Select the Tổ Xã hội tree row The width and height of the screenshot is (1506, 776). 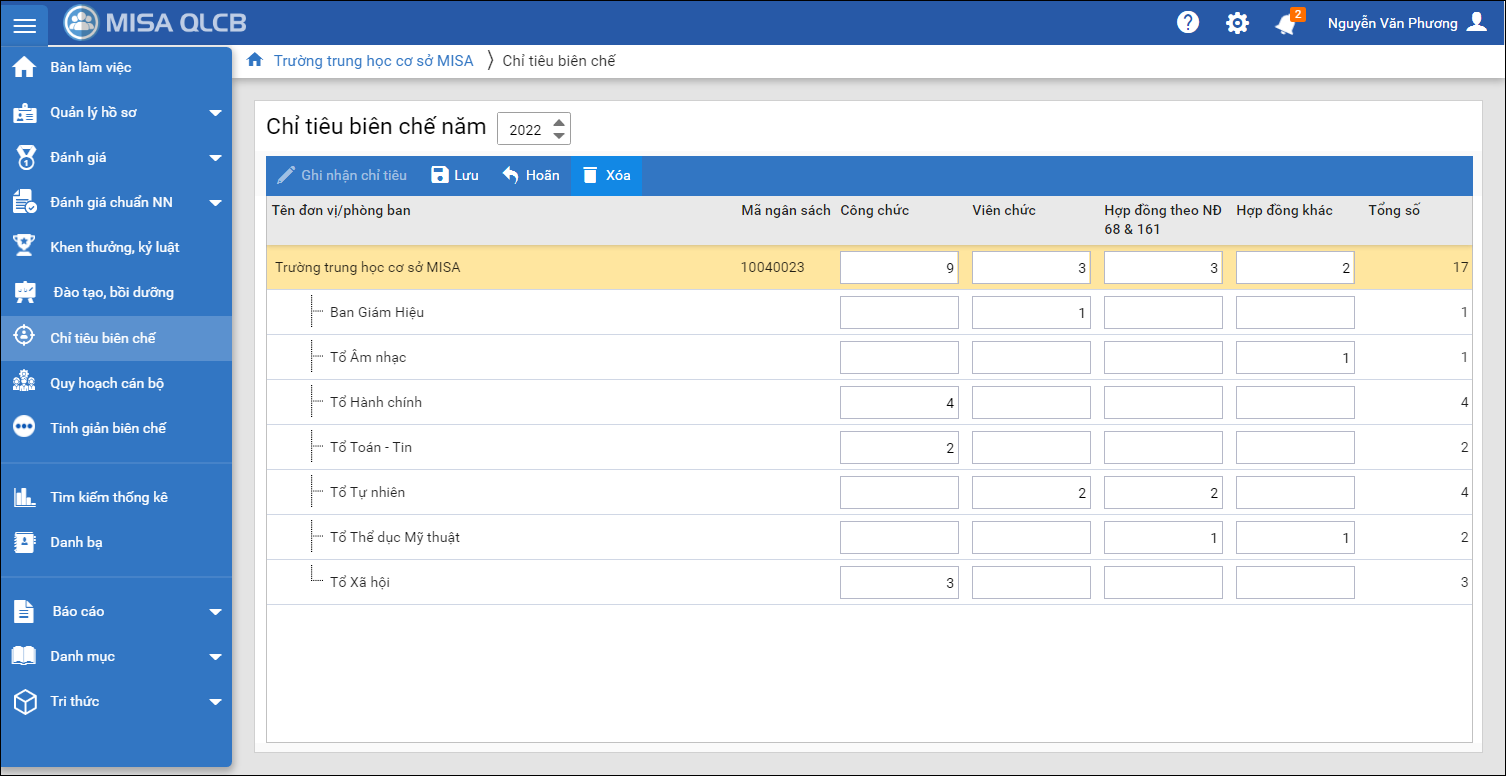click(x=360, y=582)
